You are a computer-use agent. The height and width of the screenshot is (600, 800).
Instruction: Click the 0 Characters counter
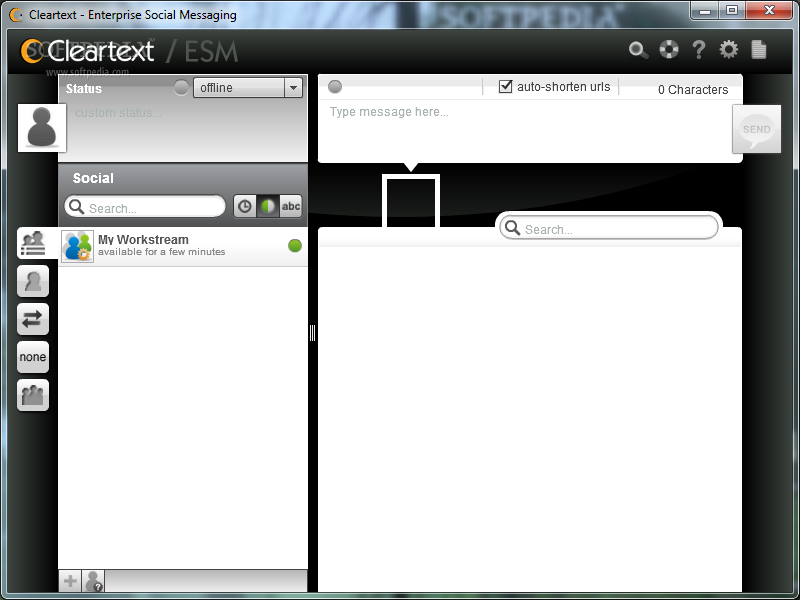coord(693,90)
